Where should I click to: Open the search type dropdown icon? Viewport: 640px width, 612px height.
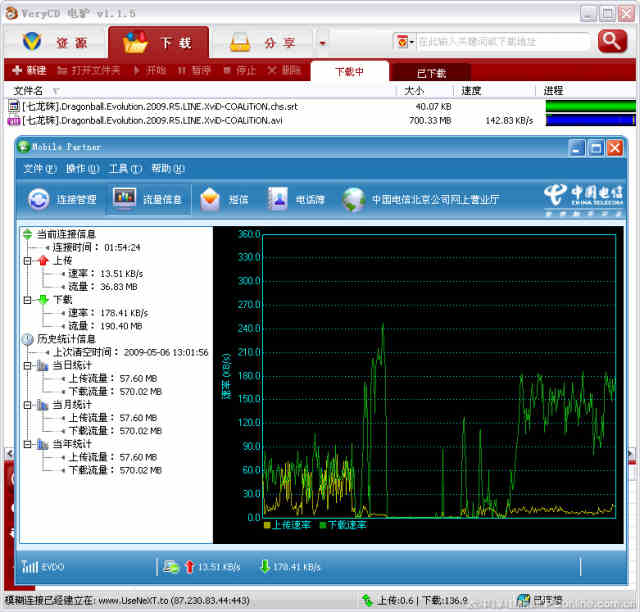point(405,42)
